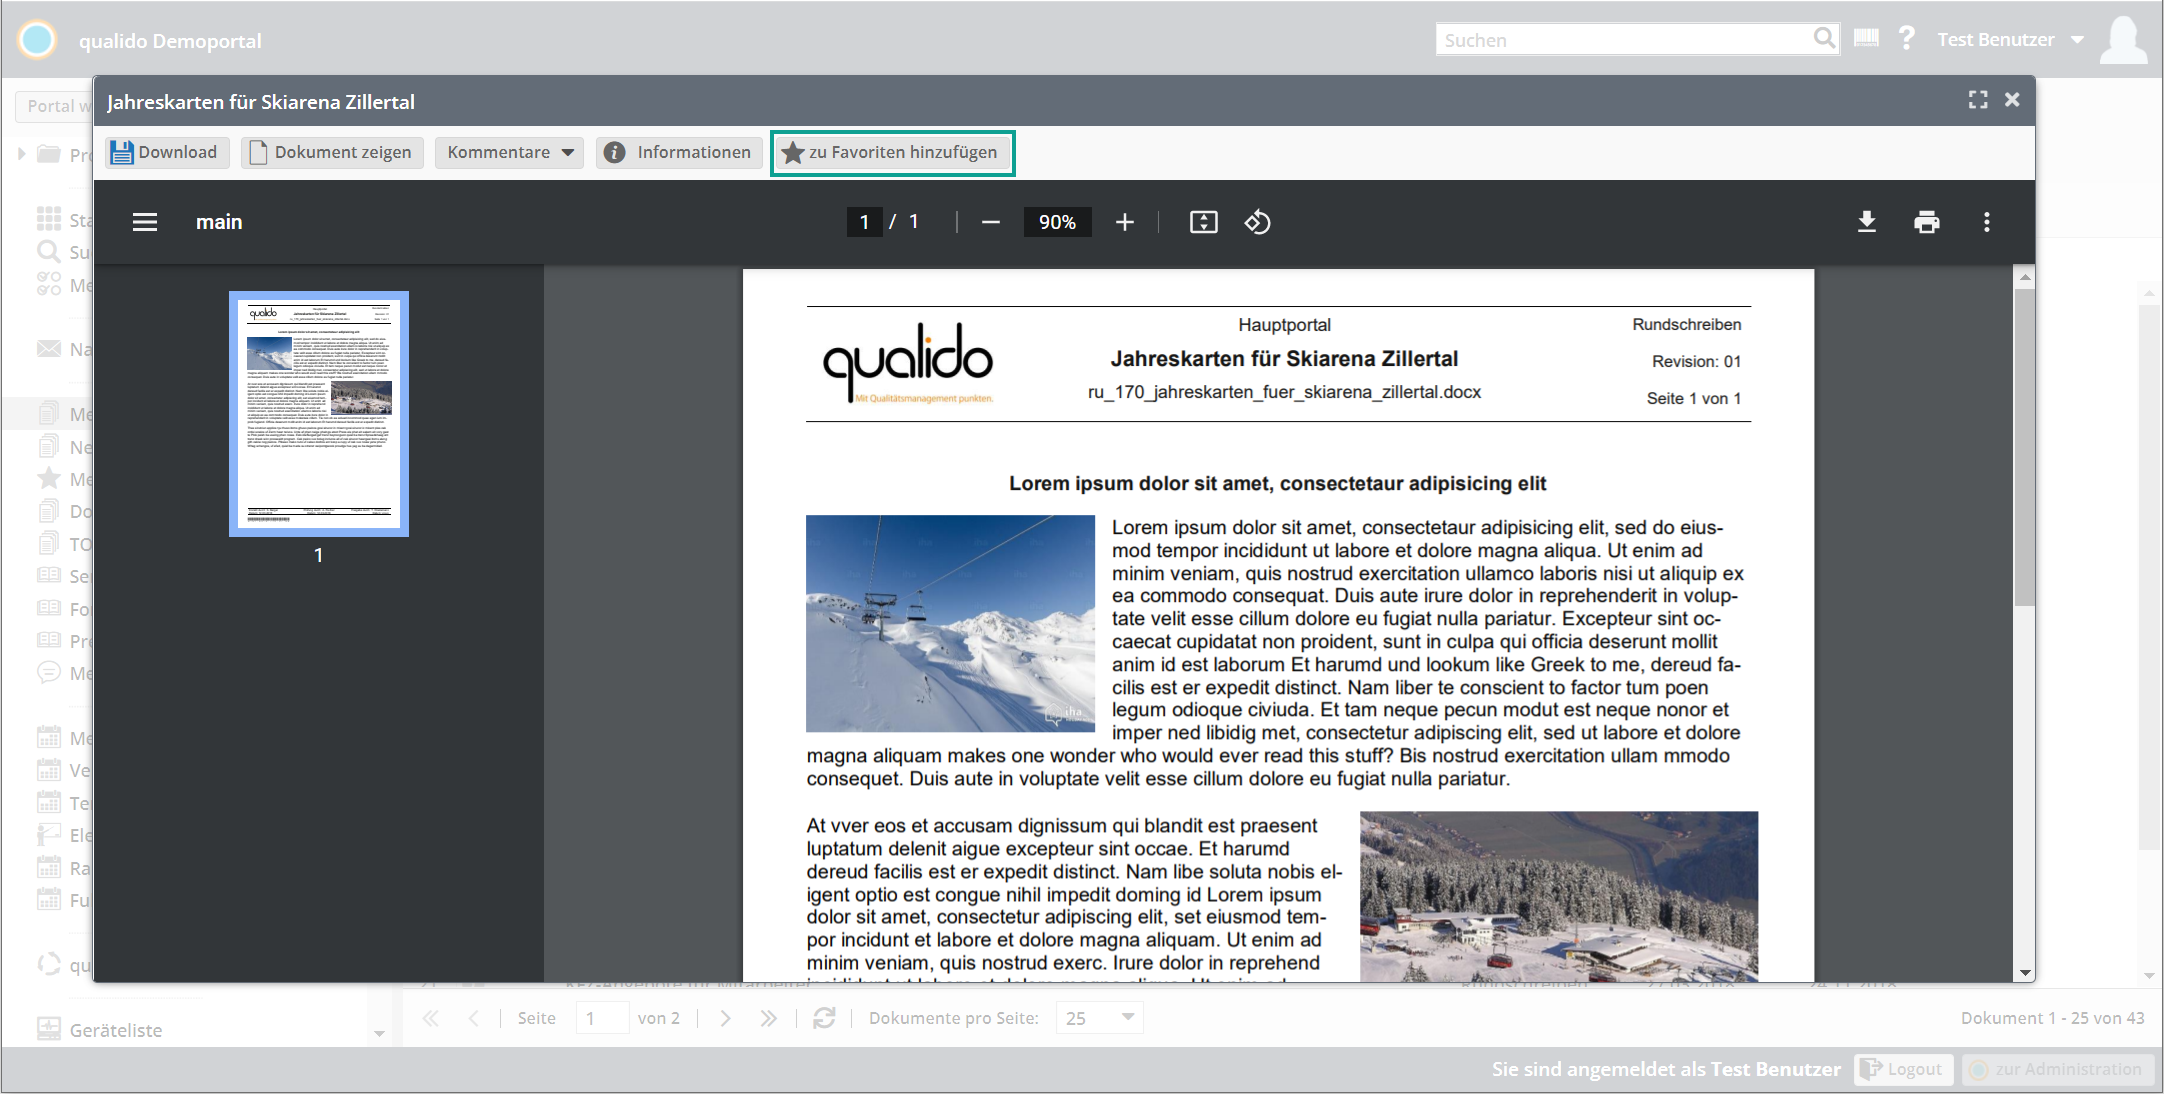This screenshot has width=2164, height=1094.
Task: Open the Informationen panel
Action: point(680,152)
